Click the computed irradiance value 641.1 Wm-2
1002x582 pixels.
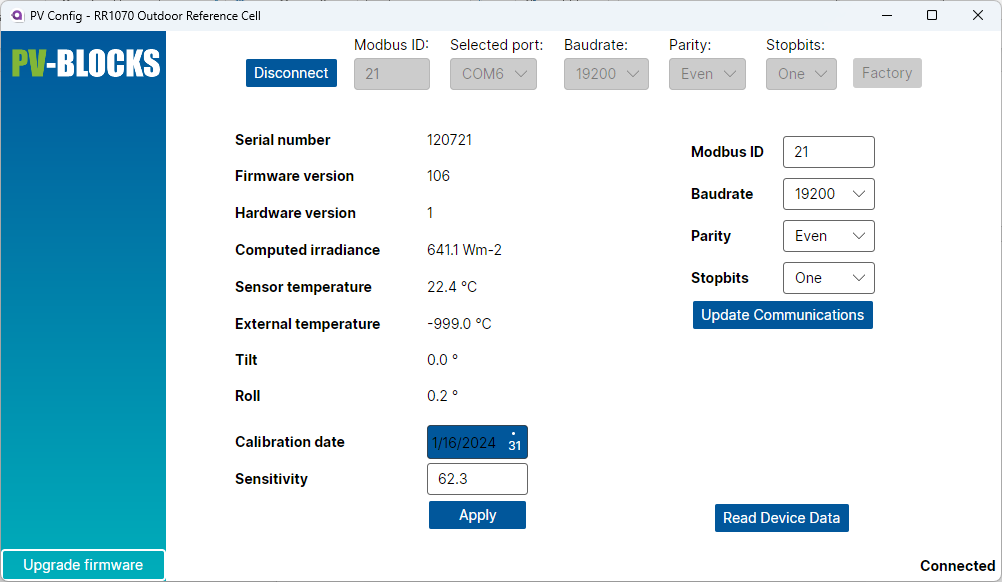[465, 250]
